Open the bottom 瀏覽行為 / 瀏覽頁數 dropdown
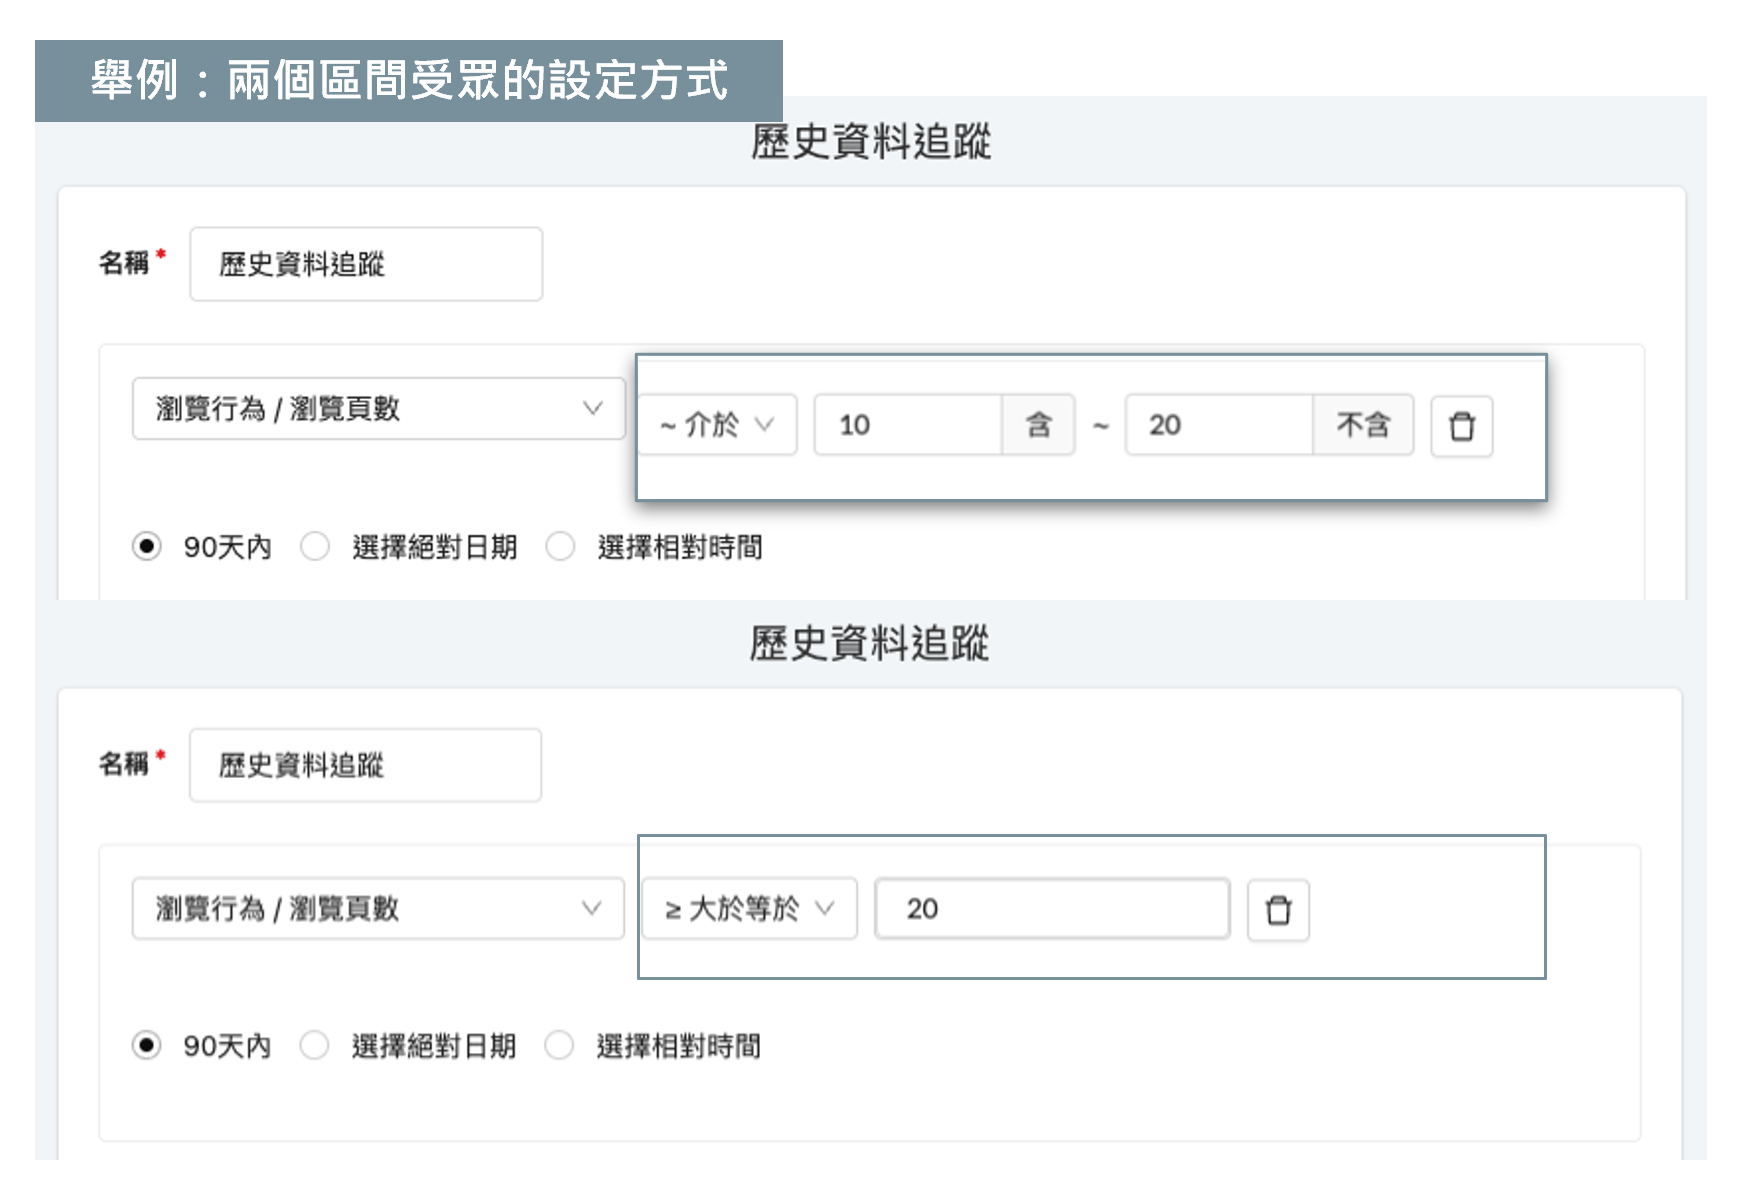Image resolution: width=1763 pixels, height=1192 pixels. [377, 909]
